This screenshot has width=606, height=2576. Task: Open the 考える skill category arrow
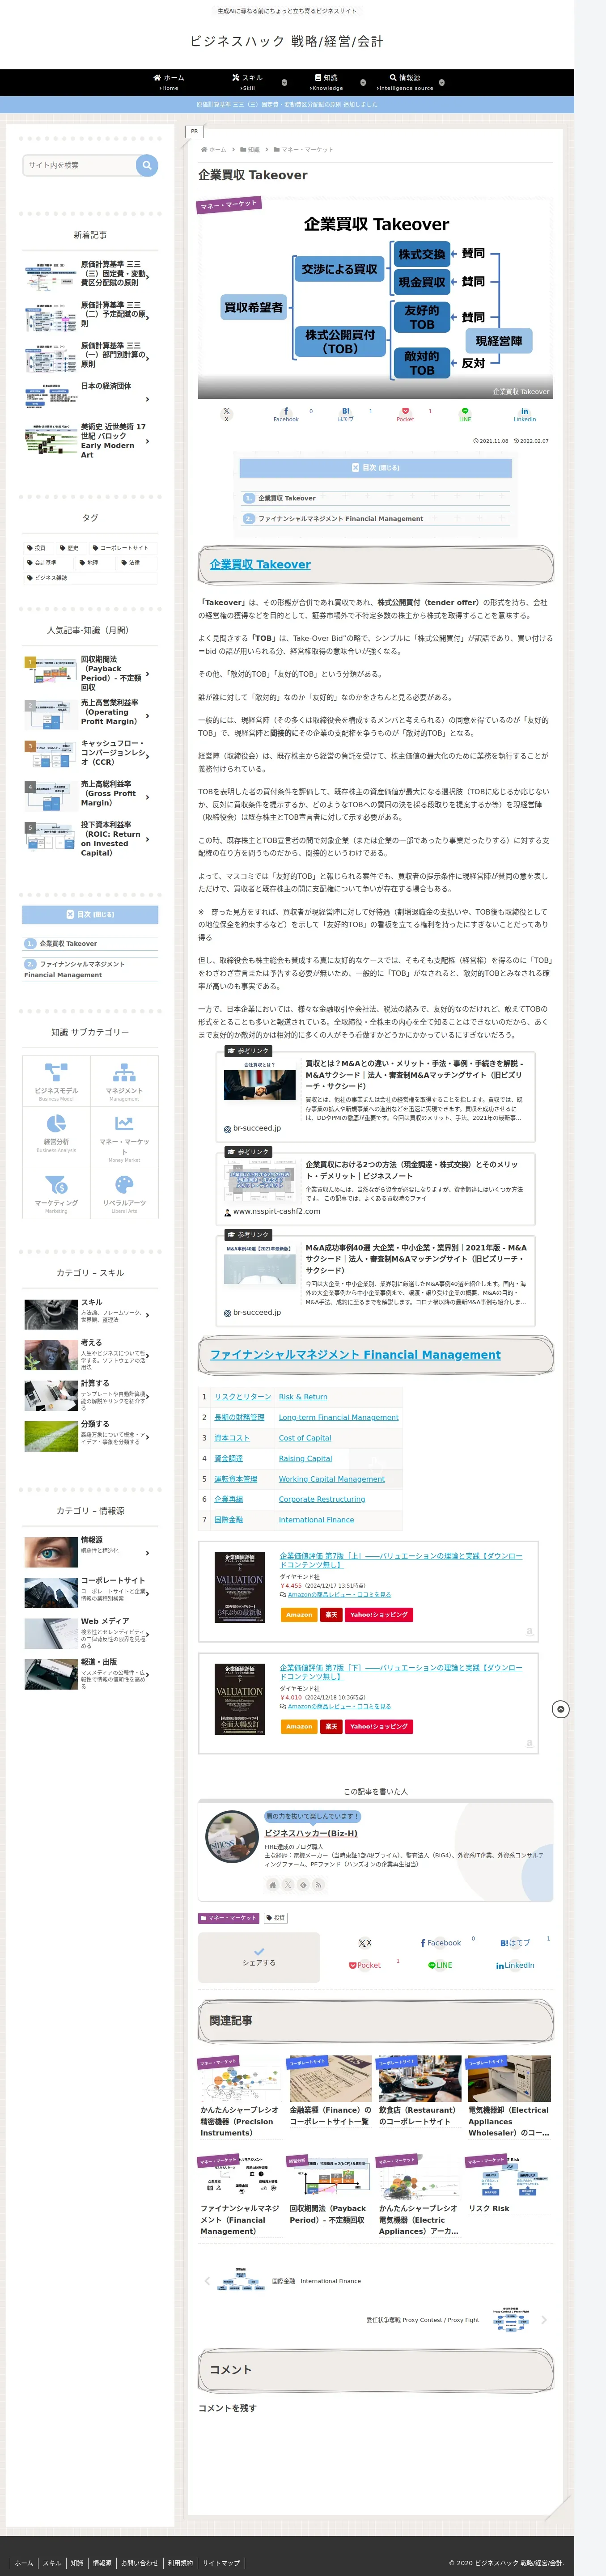(x=147, y=1356)
